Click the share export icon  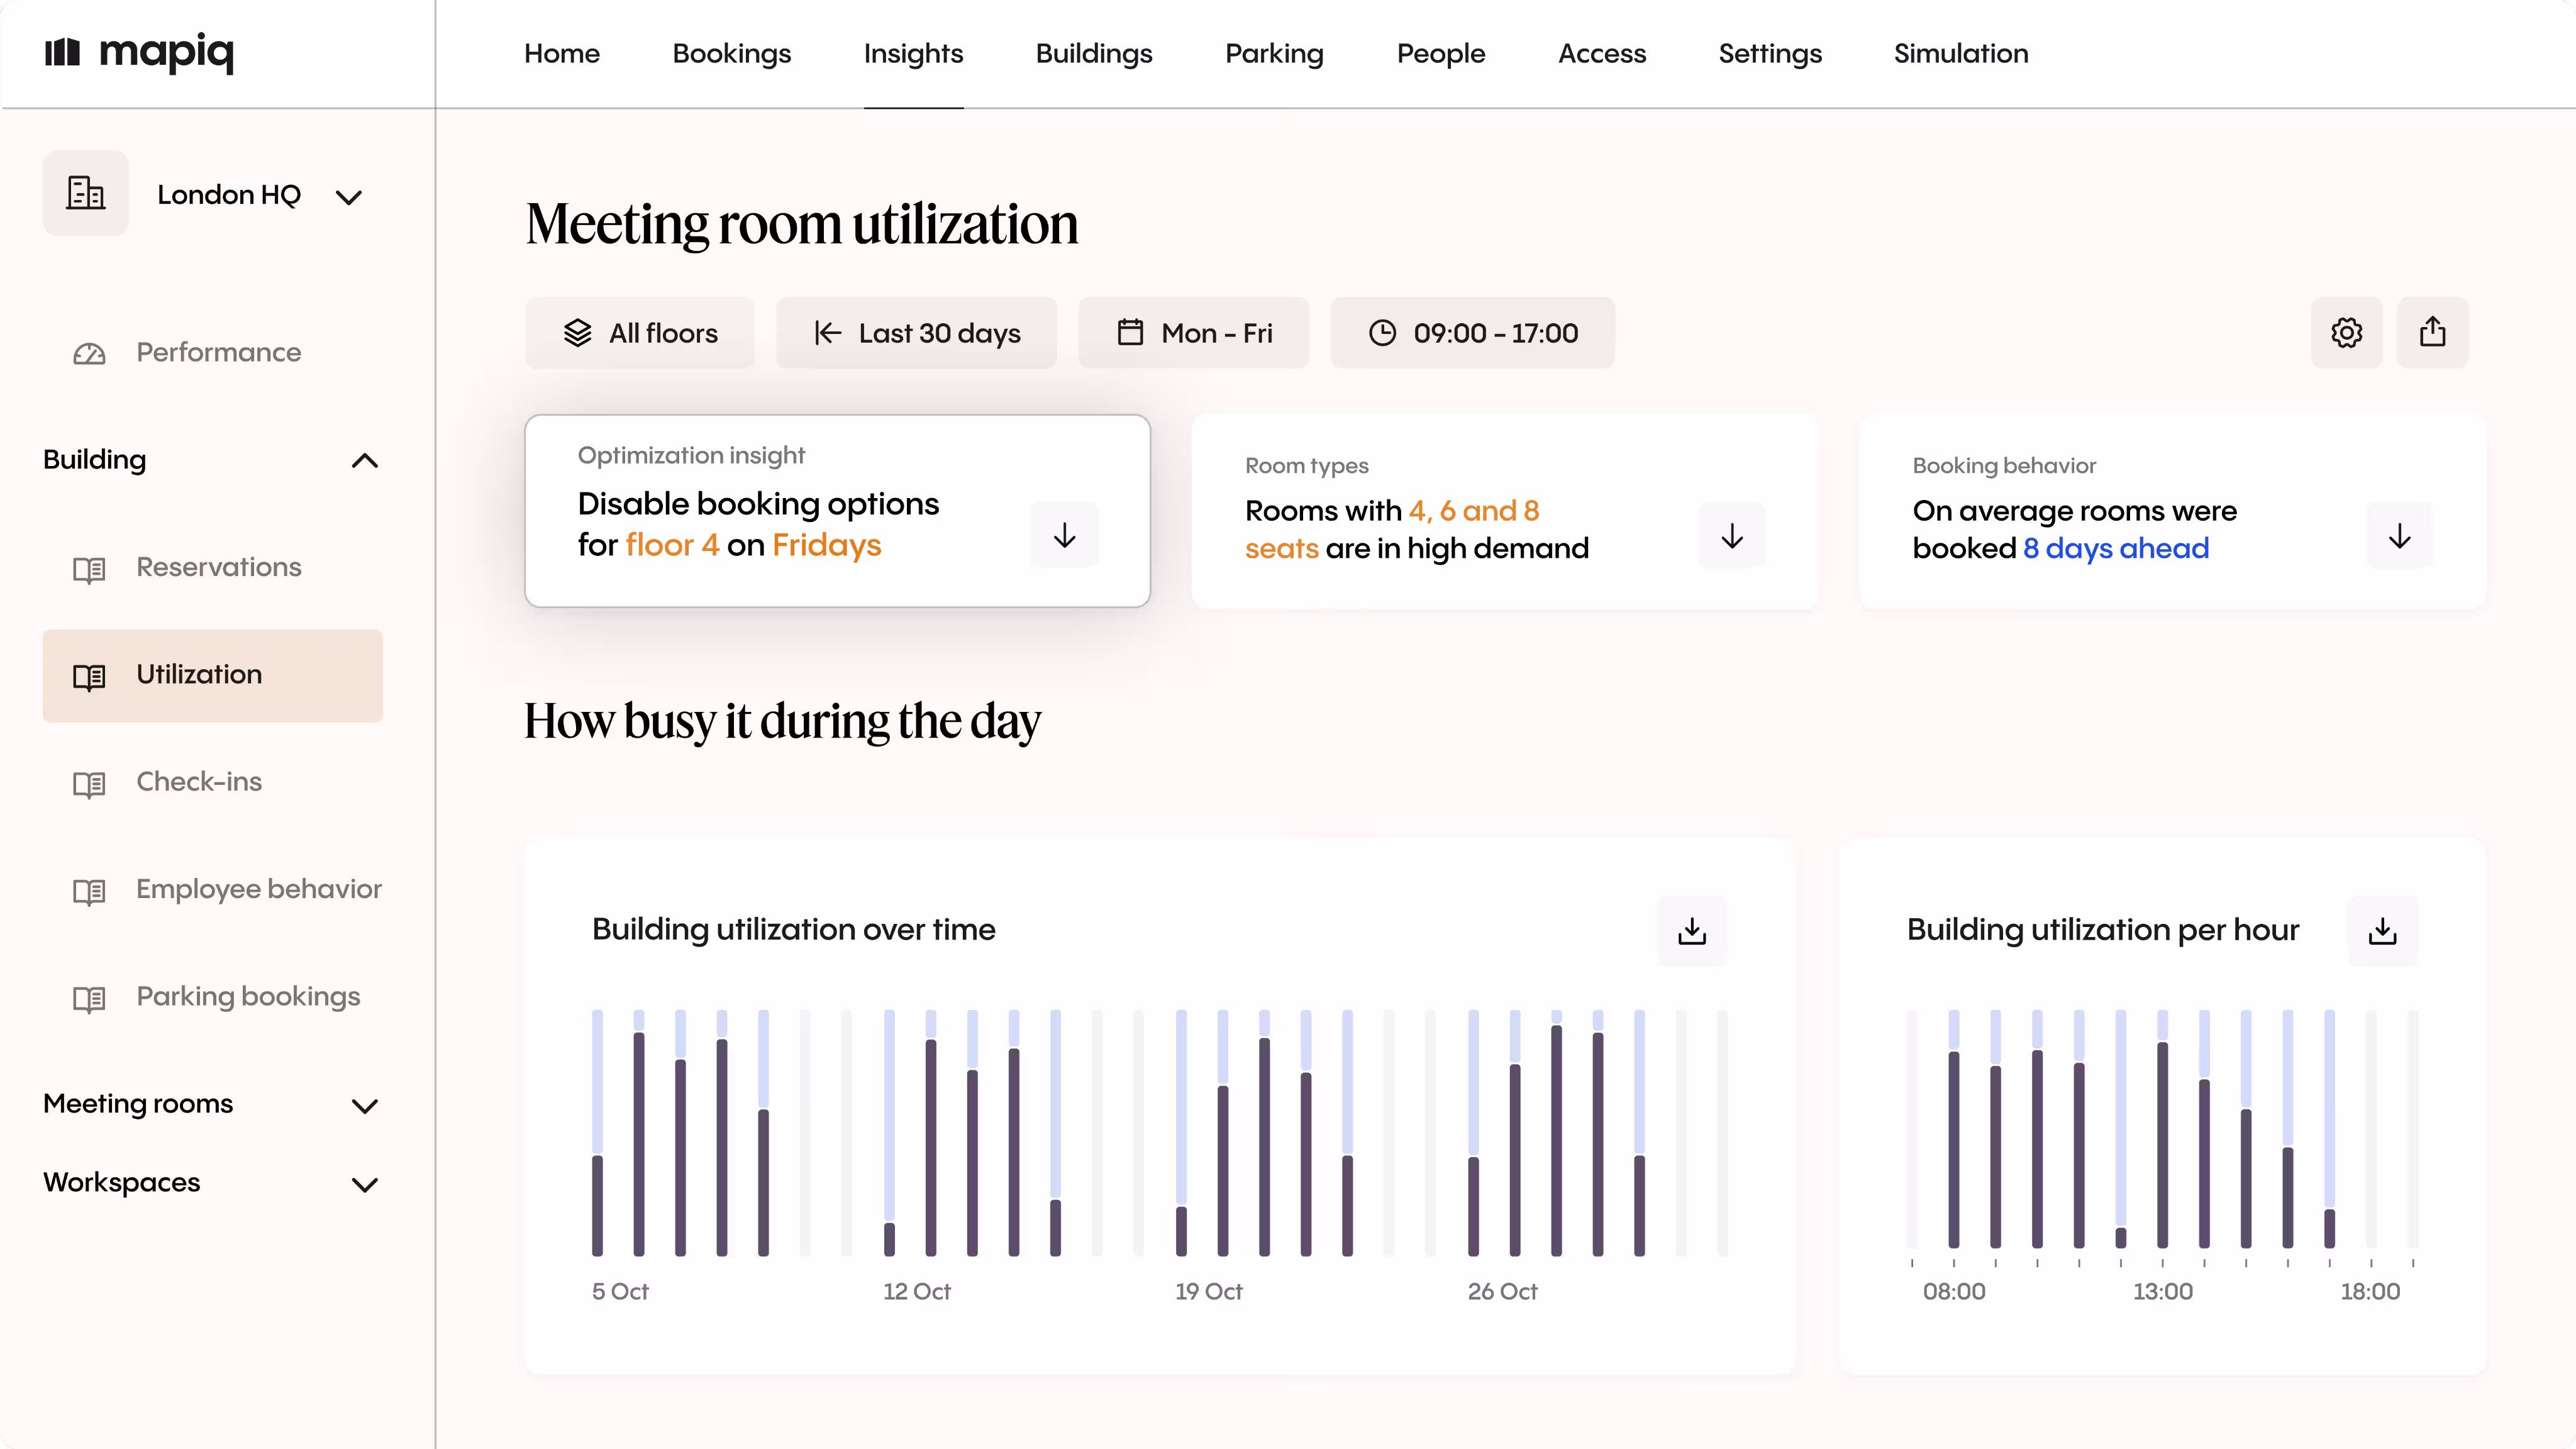(2432, 332)
